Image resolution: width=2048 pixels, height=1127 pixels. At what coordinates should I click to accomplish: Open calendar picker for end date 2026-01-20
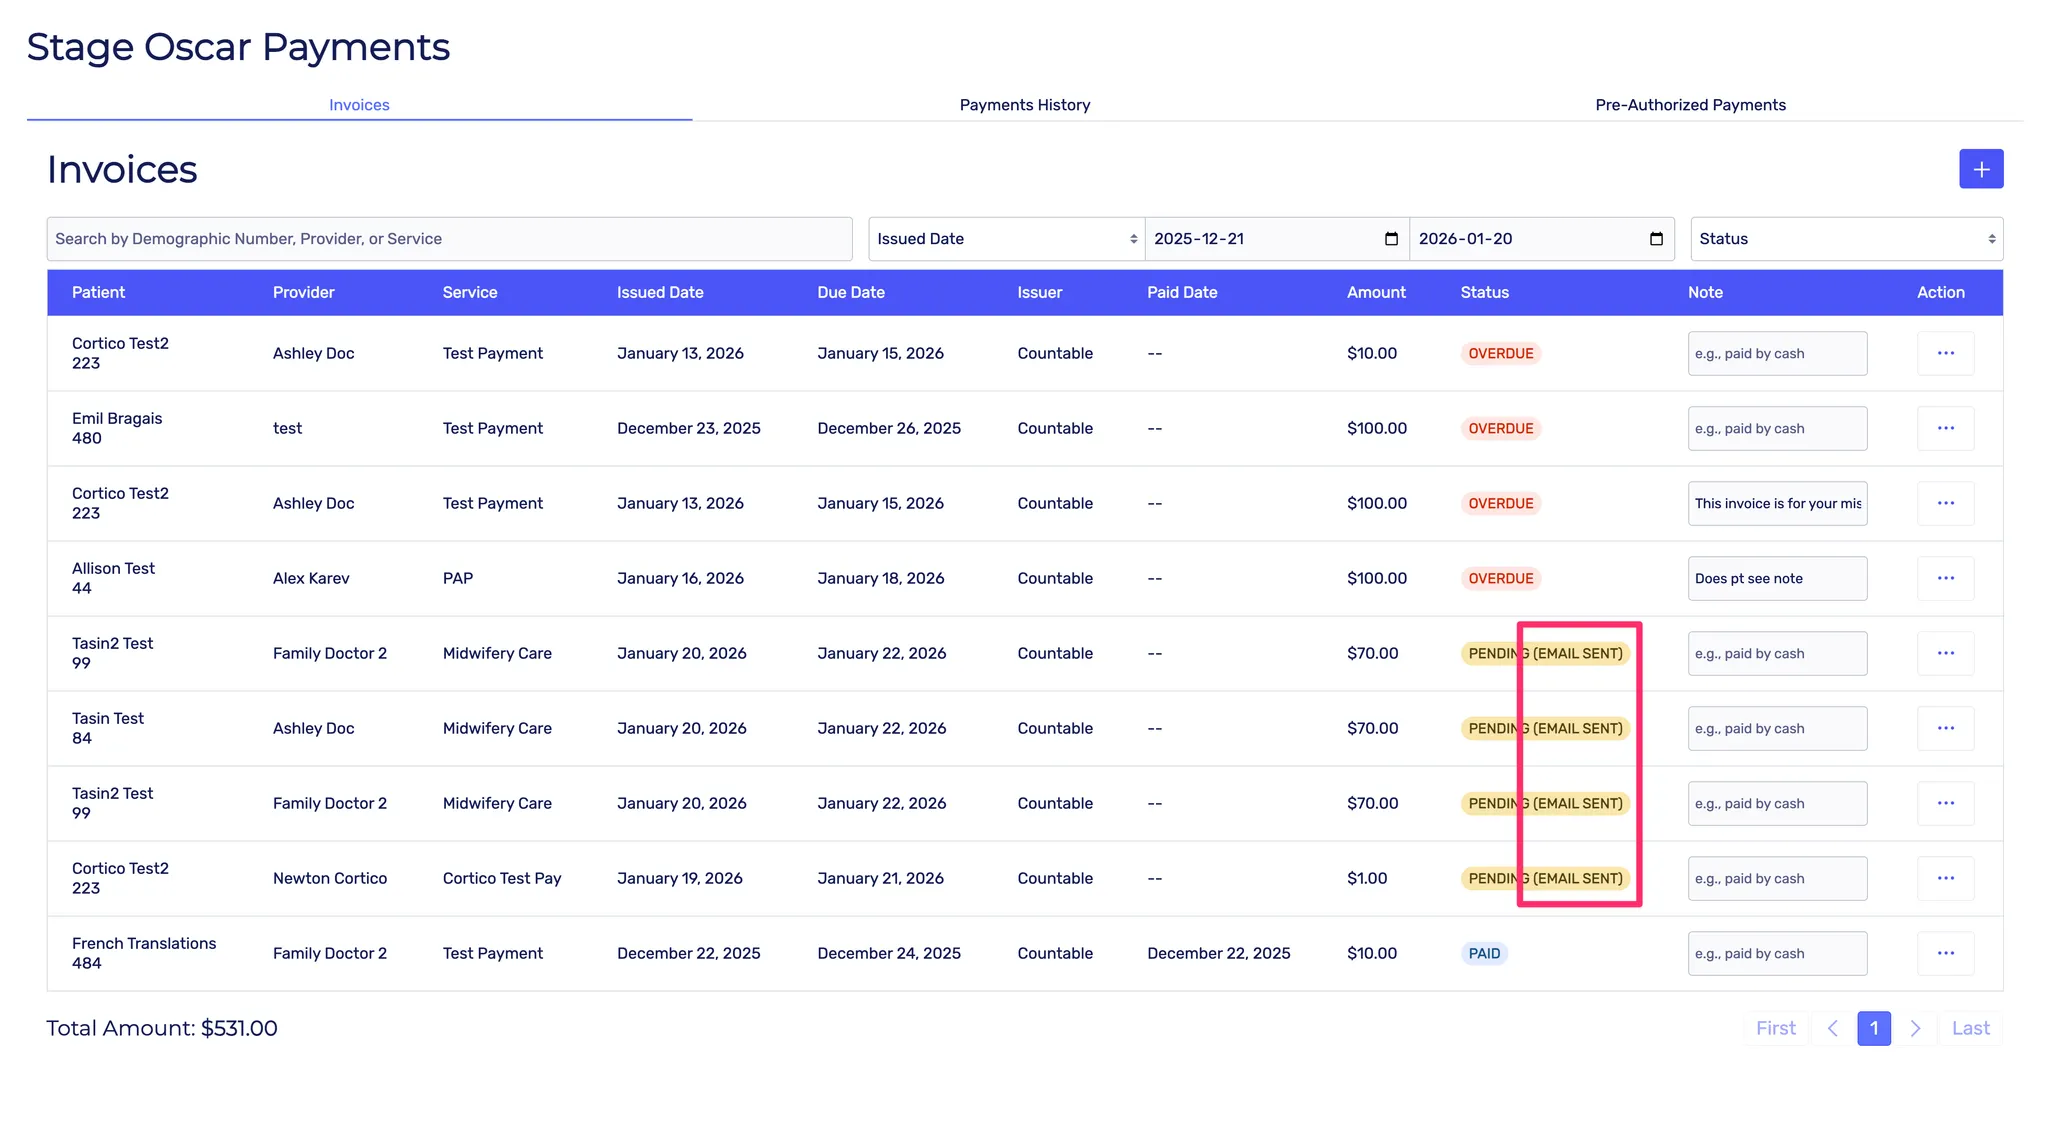point(1655,239)
